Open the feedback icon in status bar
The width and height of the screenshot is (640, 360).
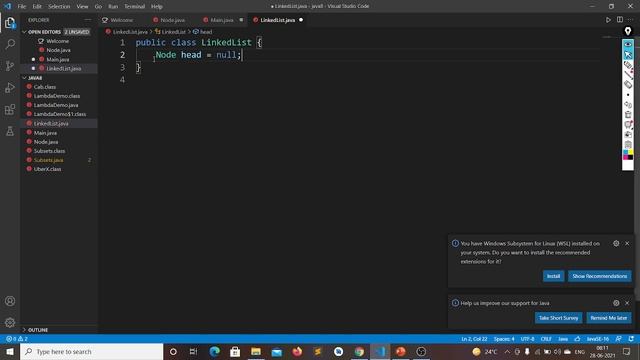[x=619, y=339]
